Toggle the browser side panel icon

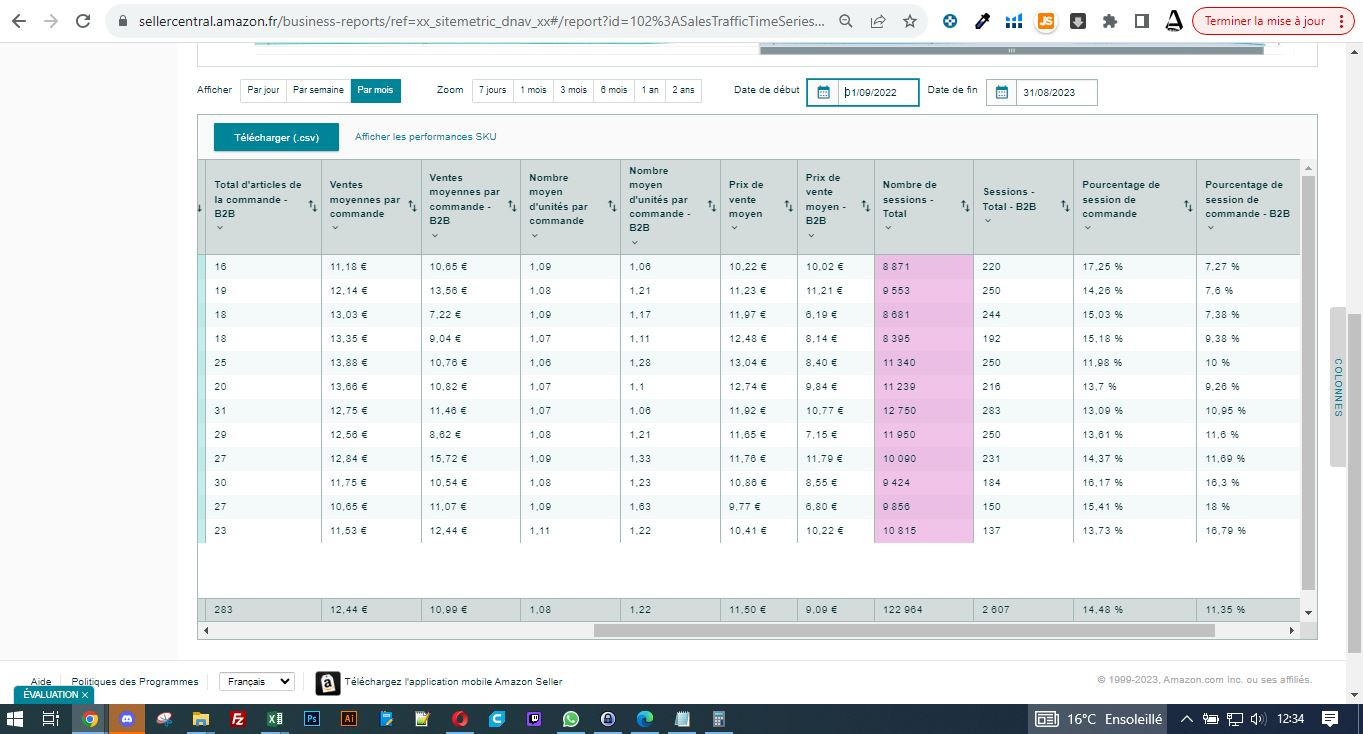pos(1141,21)
